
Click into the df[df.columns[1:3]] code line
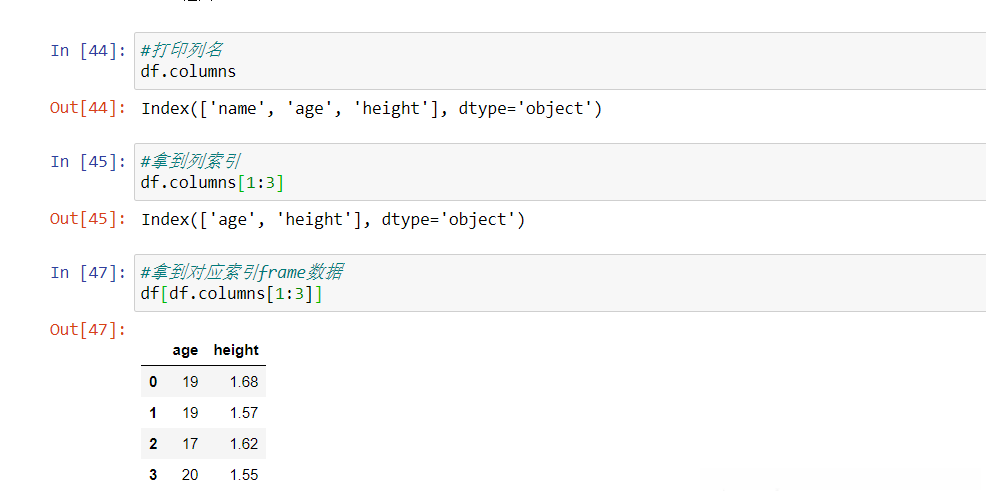[232, 294]
